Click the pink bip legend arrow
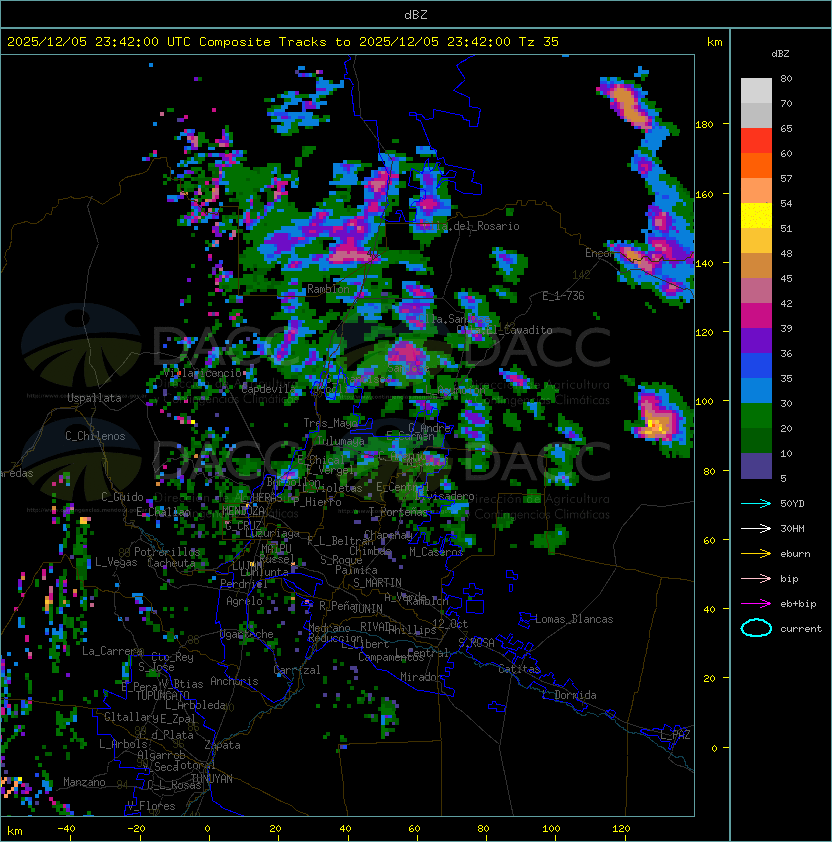Image resolution: width=832 pixels, height=842 pixels. coord(756,579)
